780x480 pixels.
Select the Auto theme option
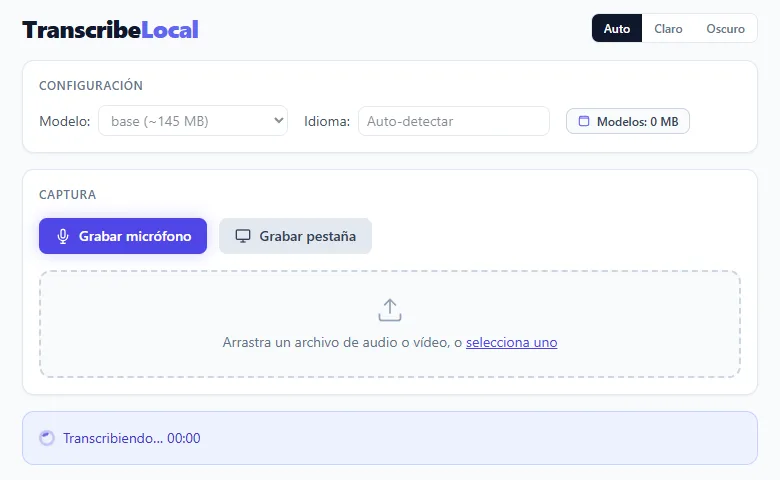617,28
